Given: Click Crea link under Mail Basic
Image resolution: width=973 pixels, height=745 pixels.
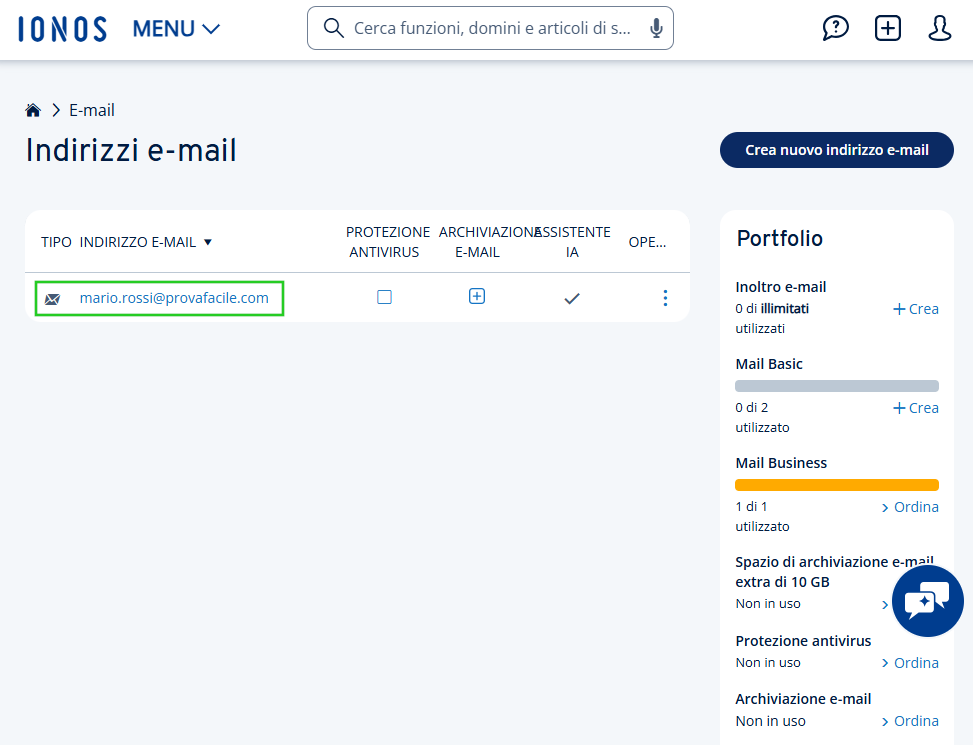Looking at the screenshot, I should coord(915,408).
